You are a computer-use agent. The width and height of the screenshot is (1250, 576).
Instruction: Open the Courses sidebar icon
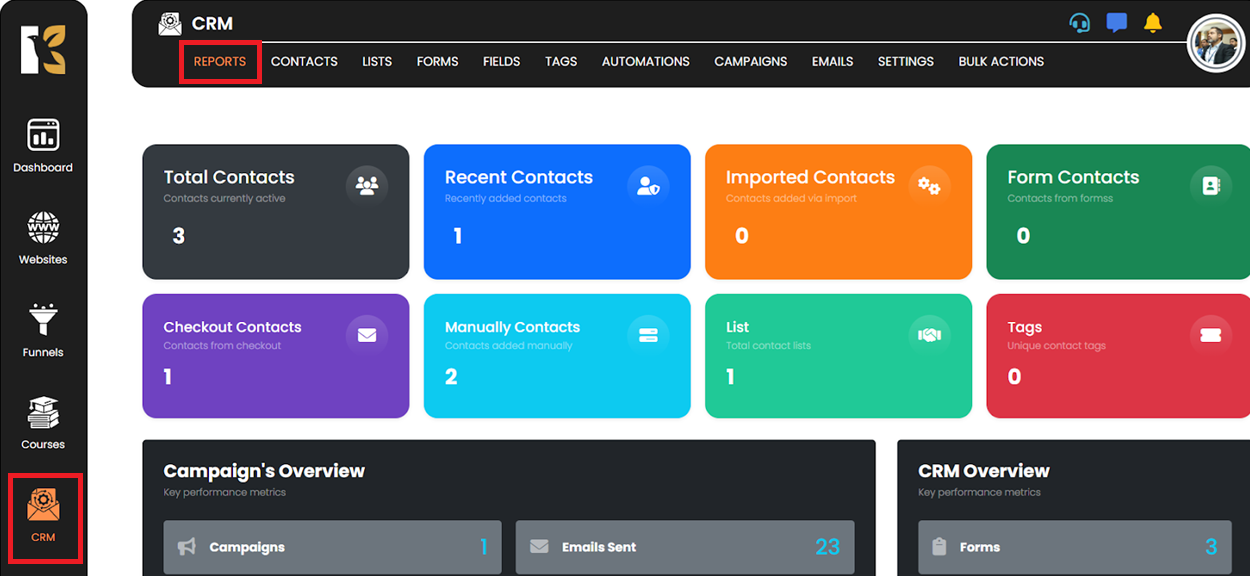pyautogui.click(x=43, y=422)
